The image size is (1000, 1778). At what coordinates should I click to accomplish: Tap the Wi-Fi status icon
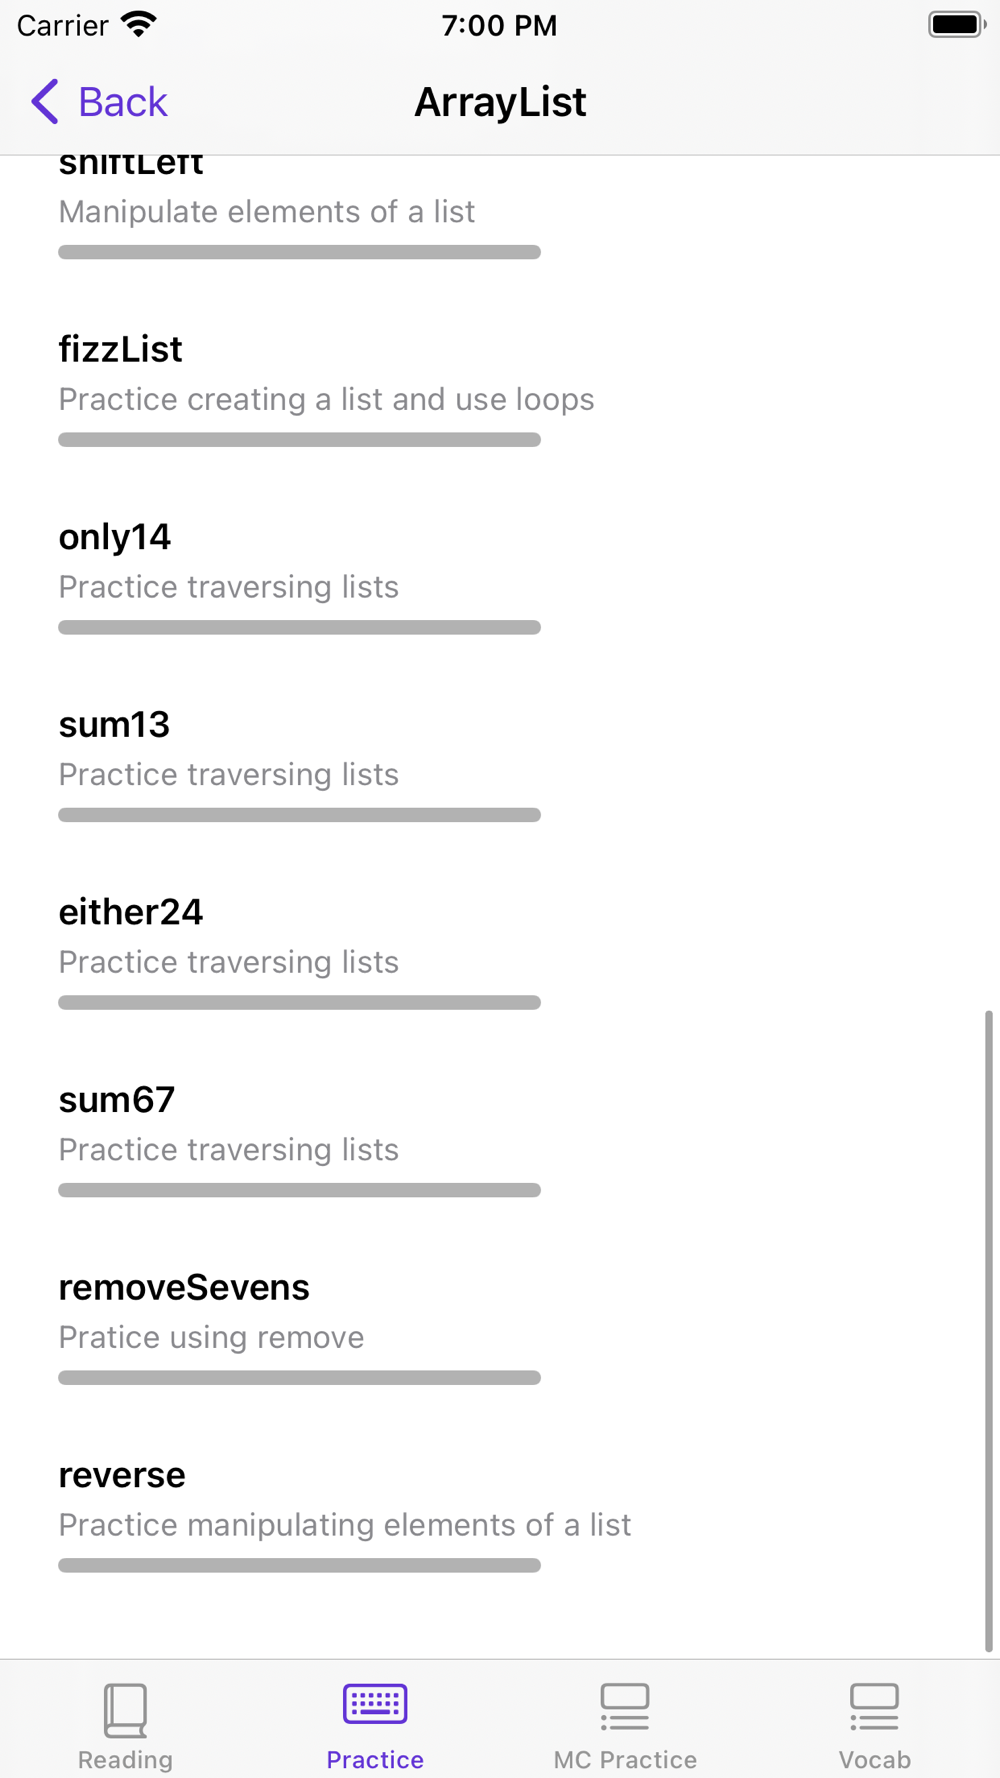[x=139, y=24]
